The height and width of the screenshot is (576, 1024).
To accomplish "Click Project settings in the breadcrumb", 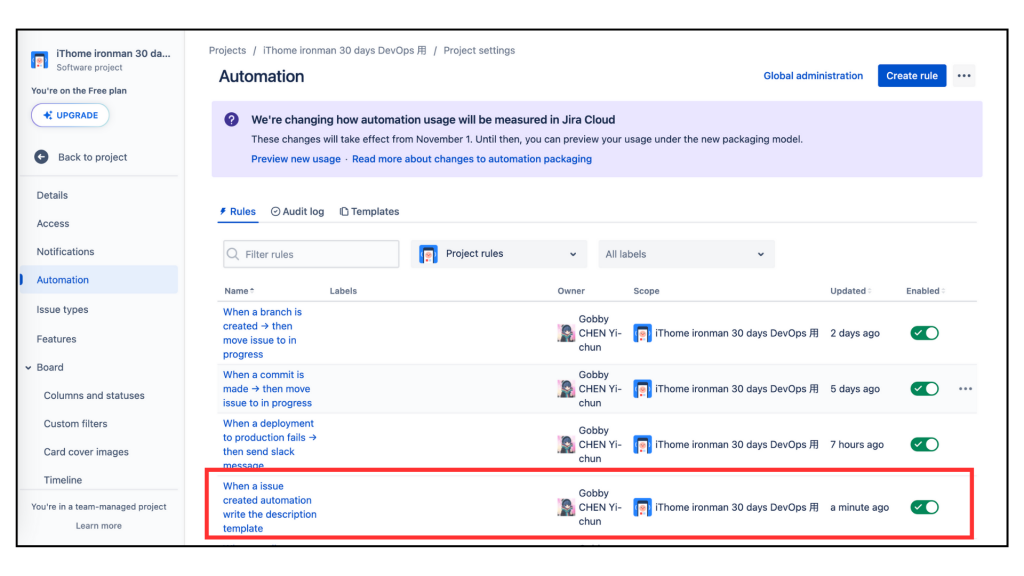I will (x=479, y=50).
